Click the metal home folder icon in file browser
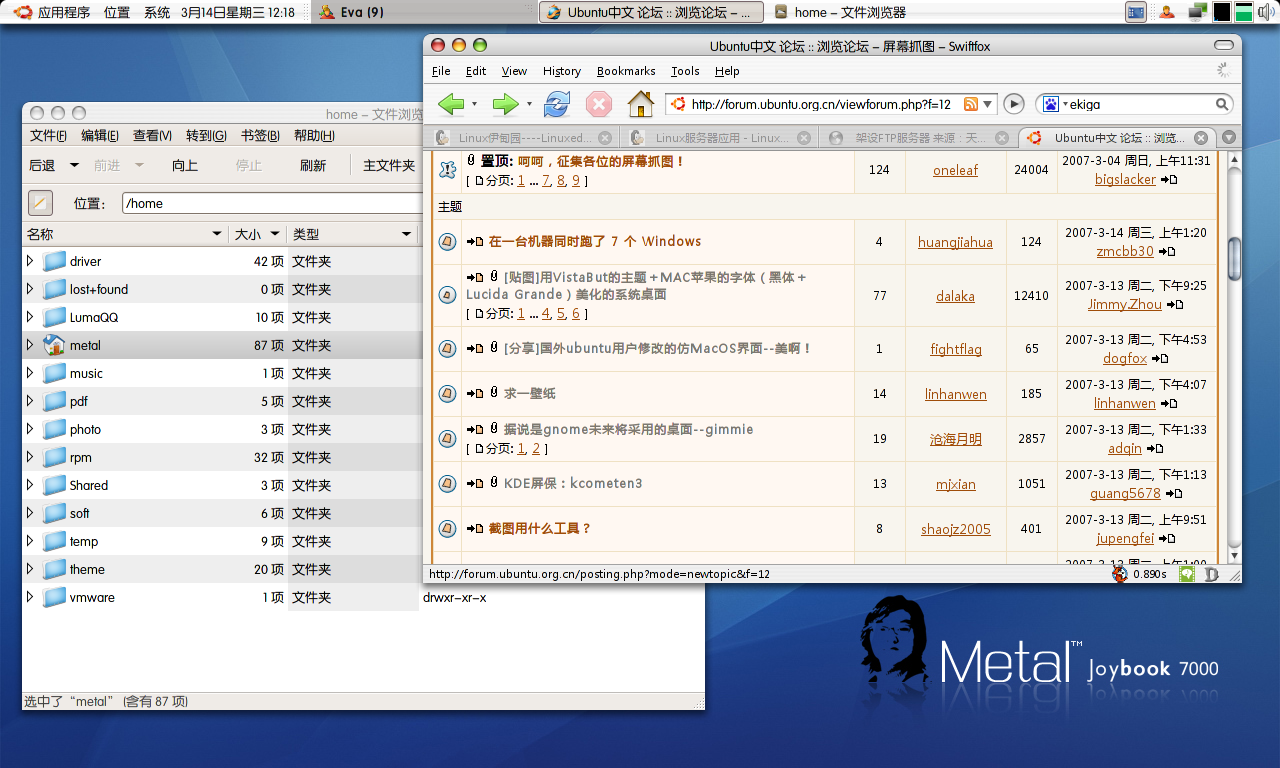Image resolution: width=1280 pixels, height=768 pixels. tap(54, 345)
